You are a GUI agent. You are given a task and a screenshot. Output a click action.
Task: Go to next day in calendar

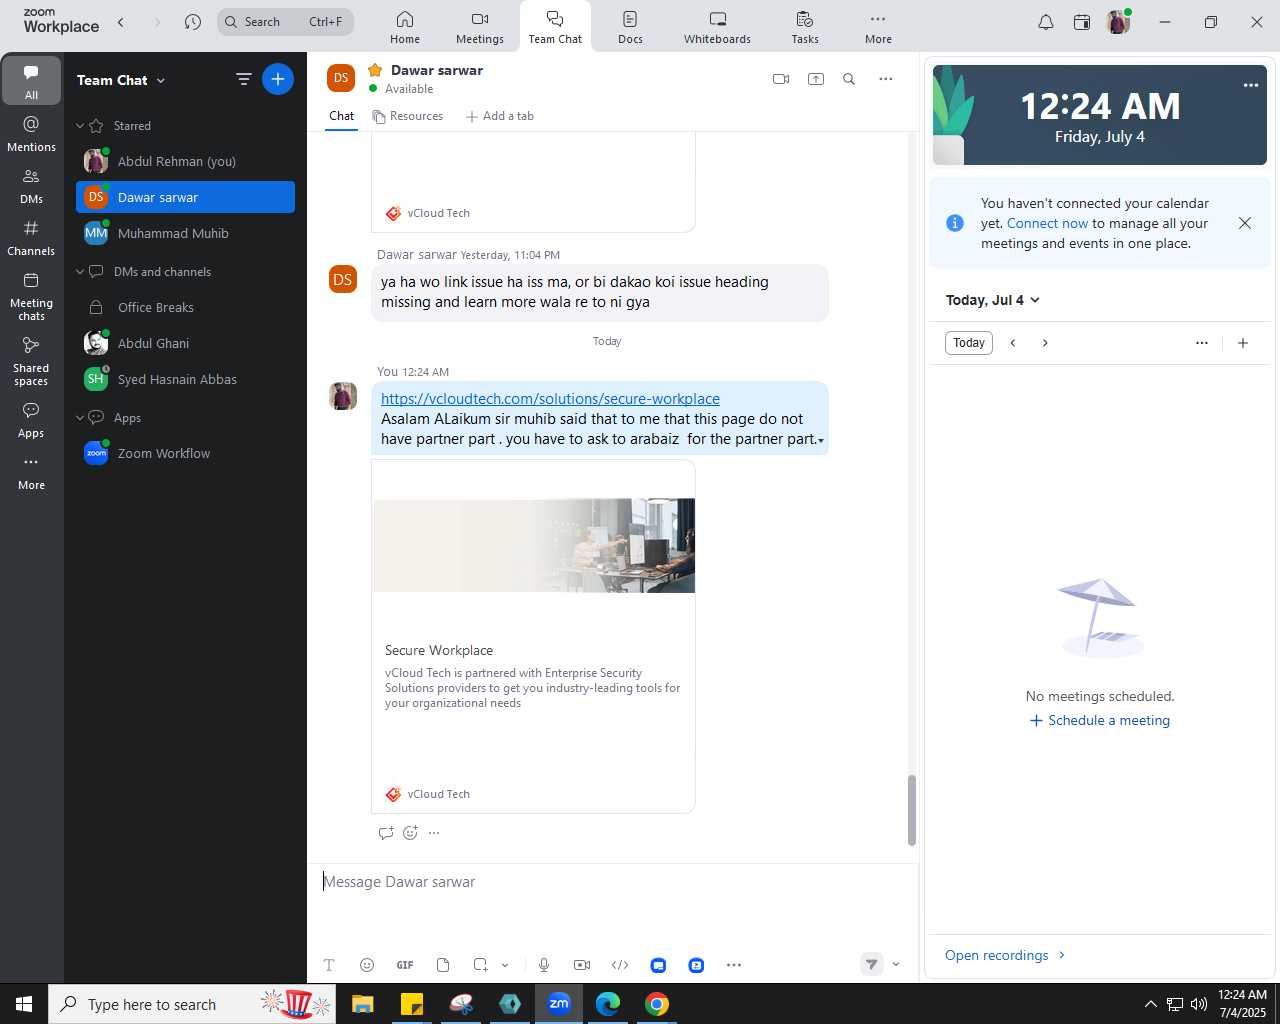(1045, 343)
